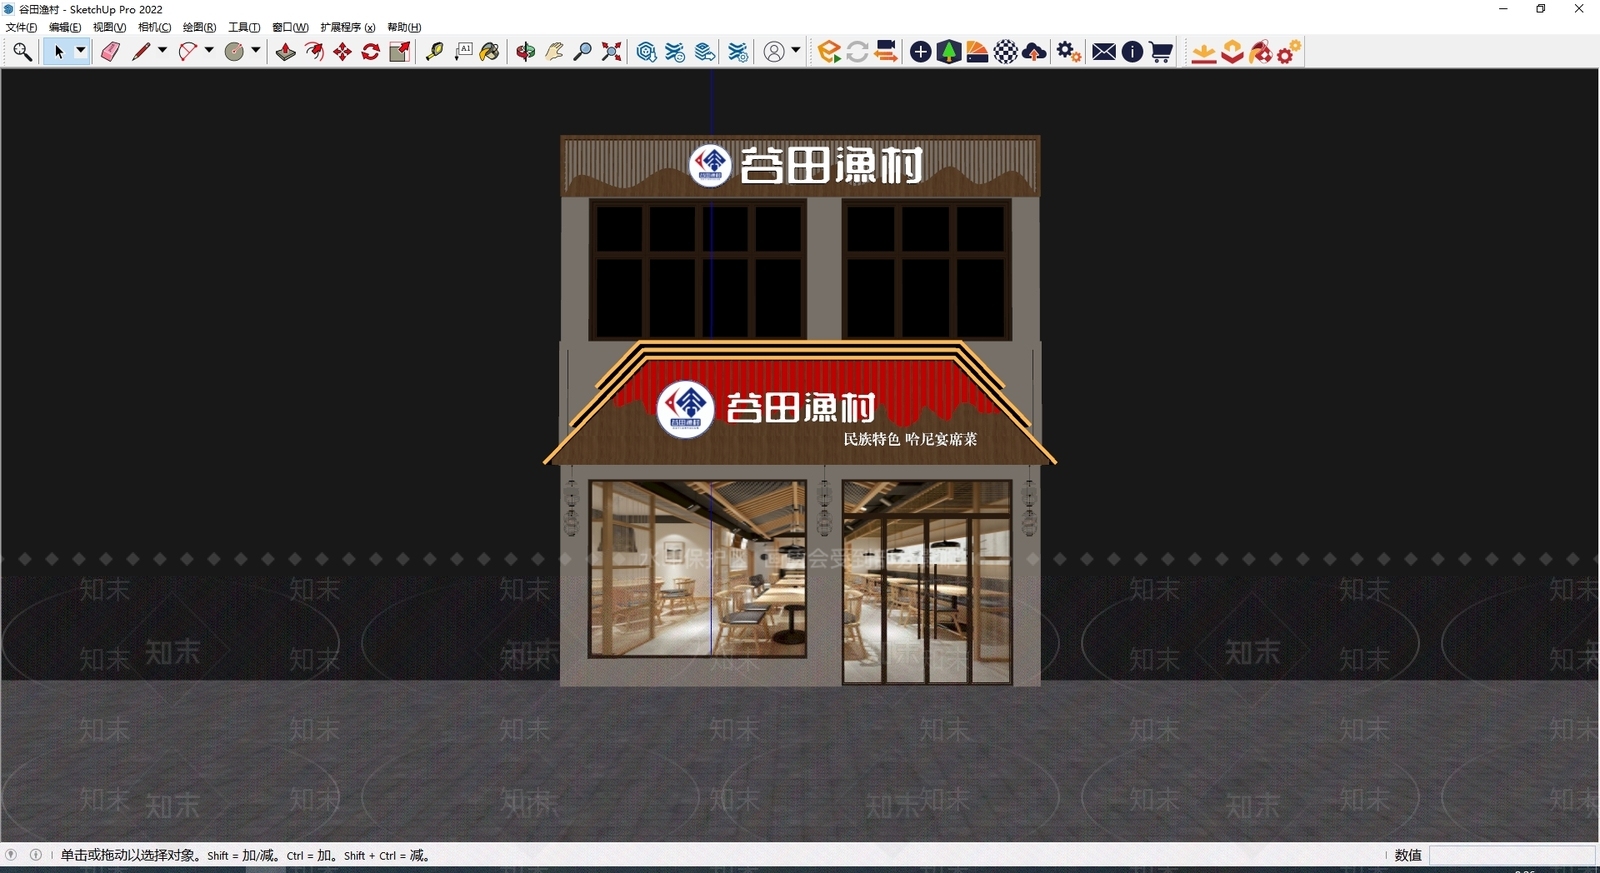Screen dimensions: 1600x873
Task: Open the Enscape About info icon
Action: [1132, 52]
